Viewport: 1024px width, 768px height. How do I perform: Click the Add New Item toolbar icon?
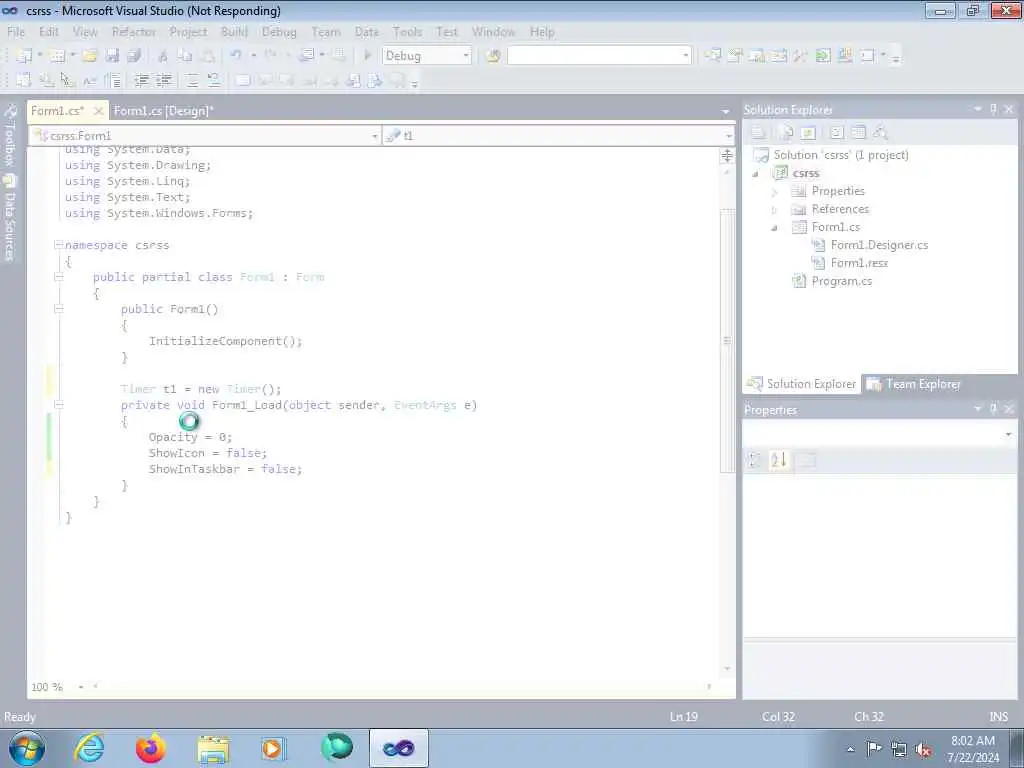click(x=57, y=56)
